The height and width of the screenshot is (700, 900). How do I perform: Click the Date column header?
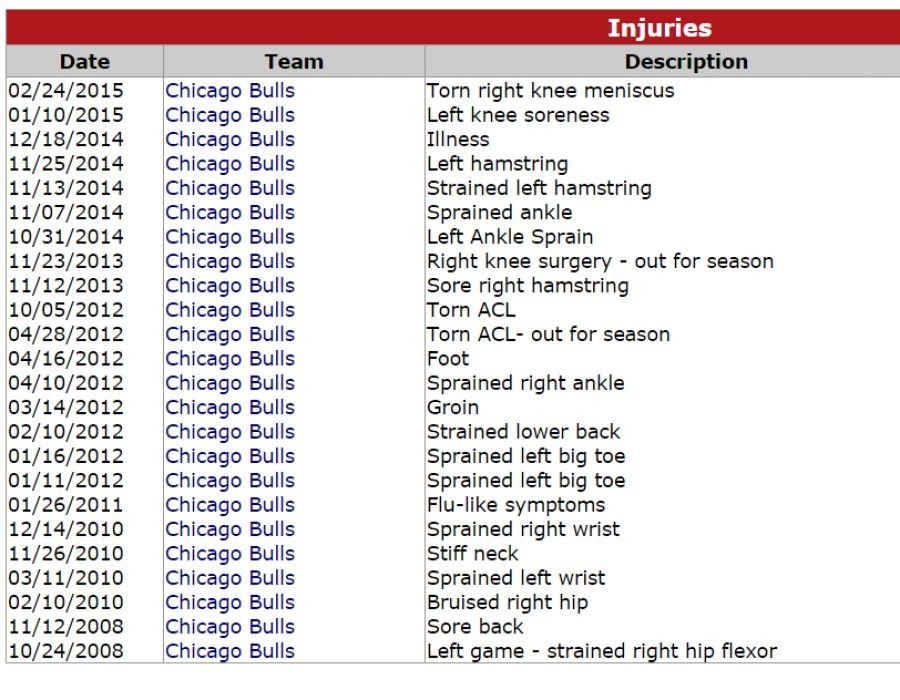[x=85, y=62]
